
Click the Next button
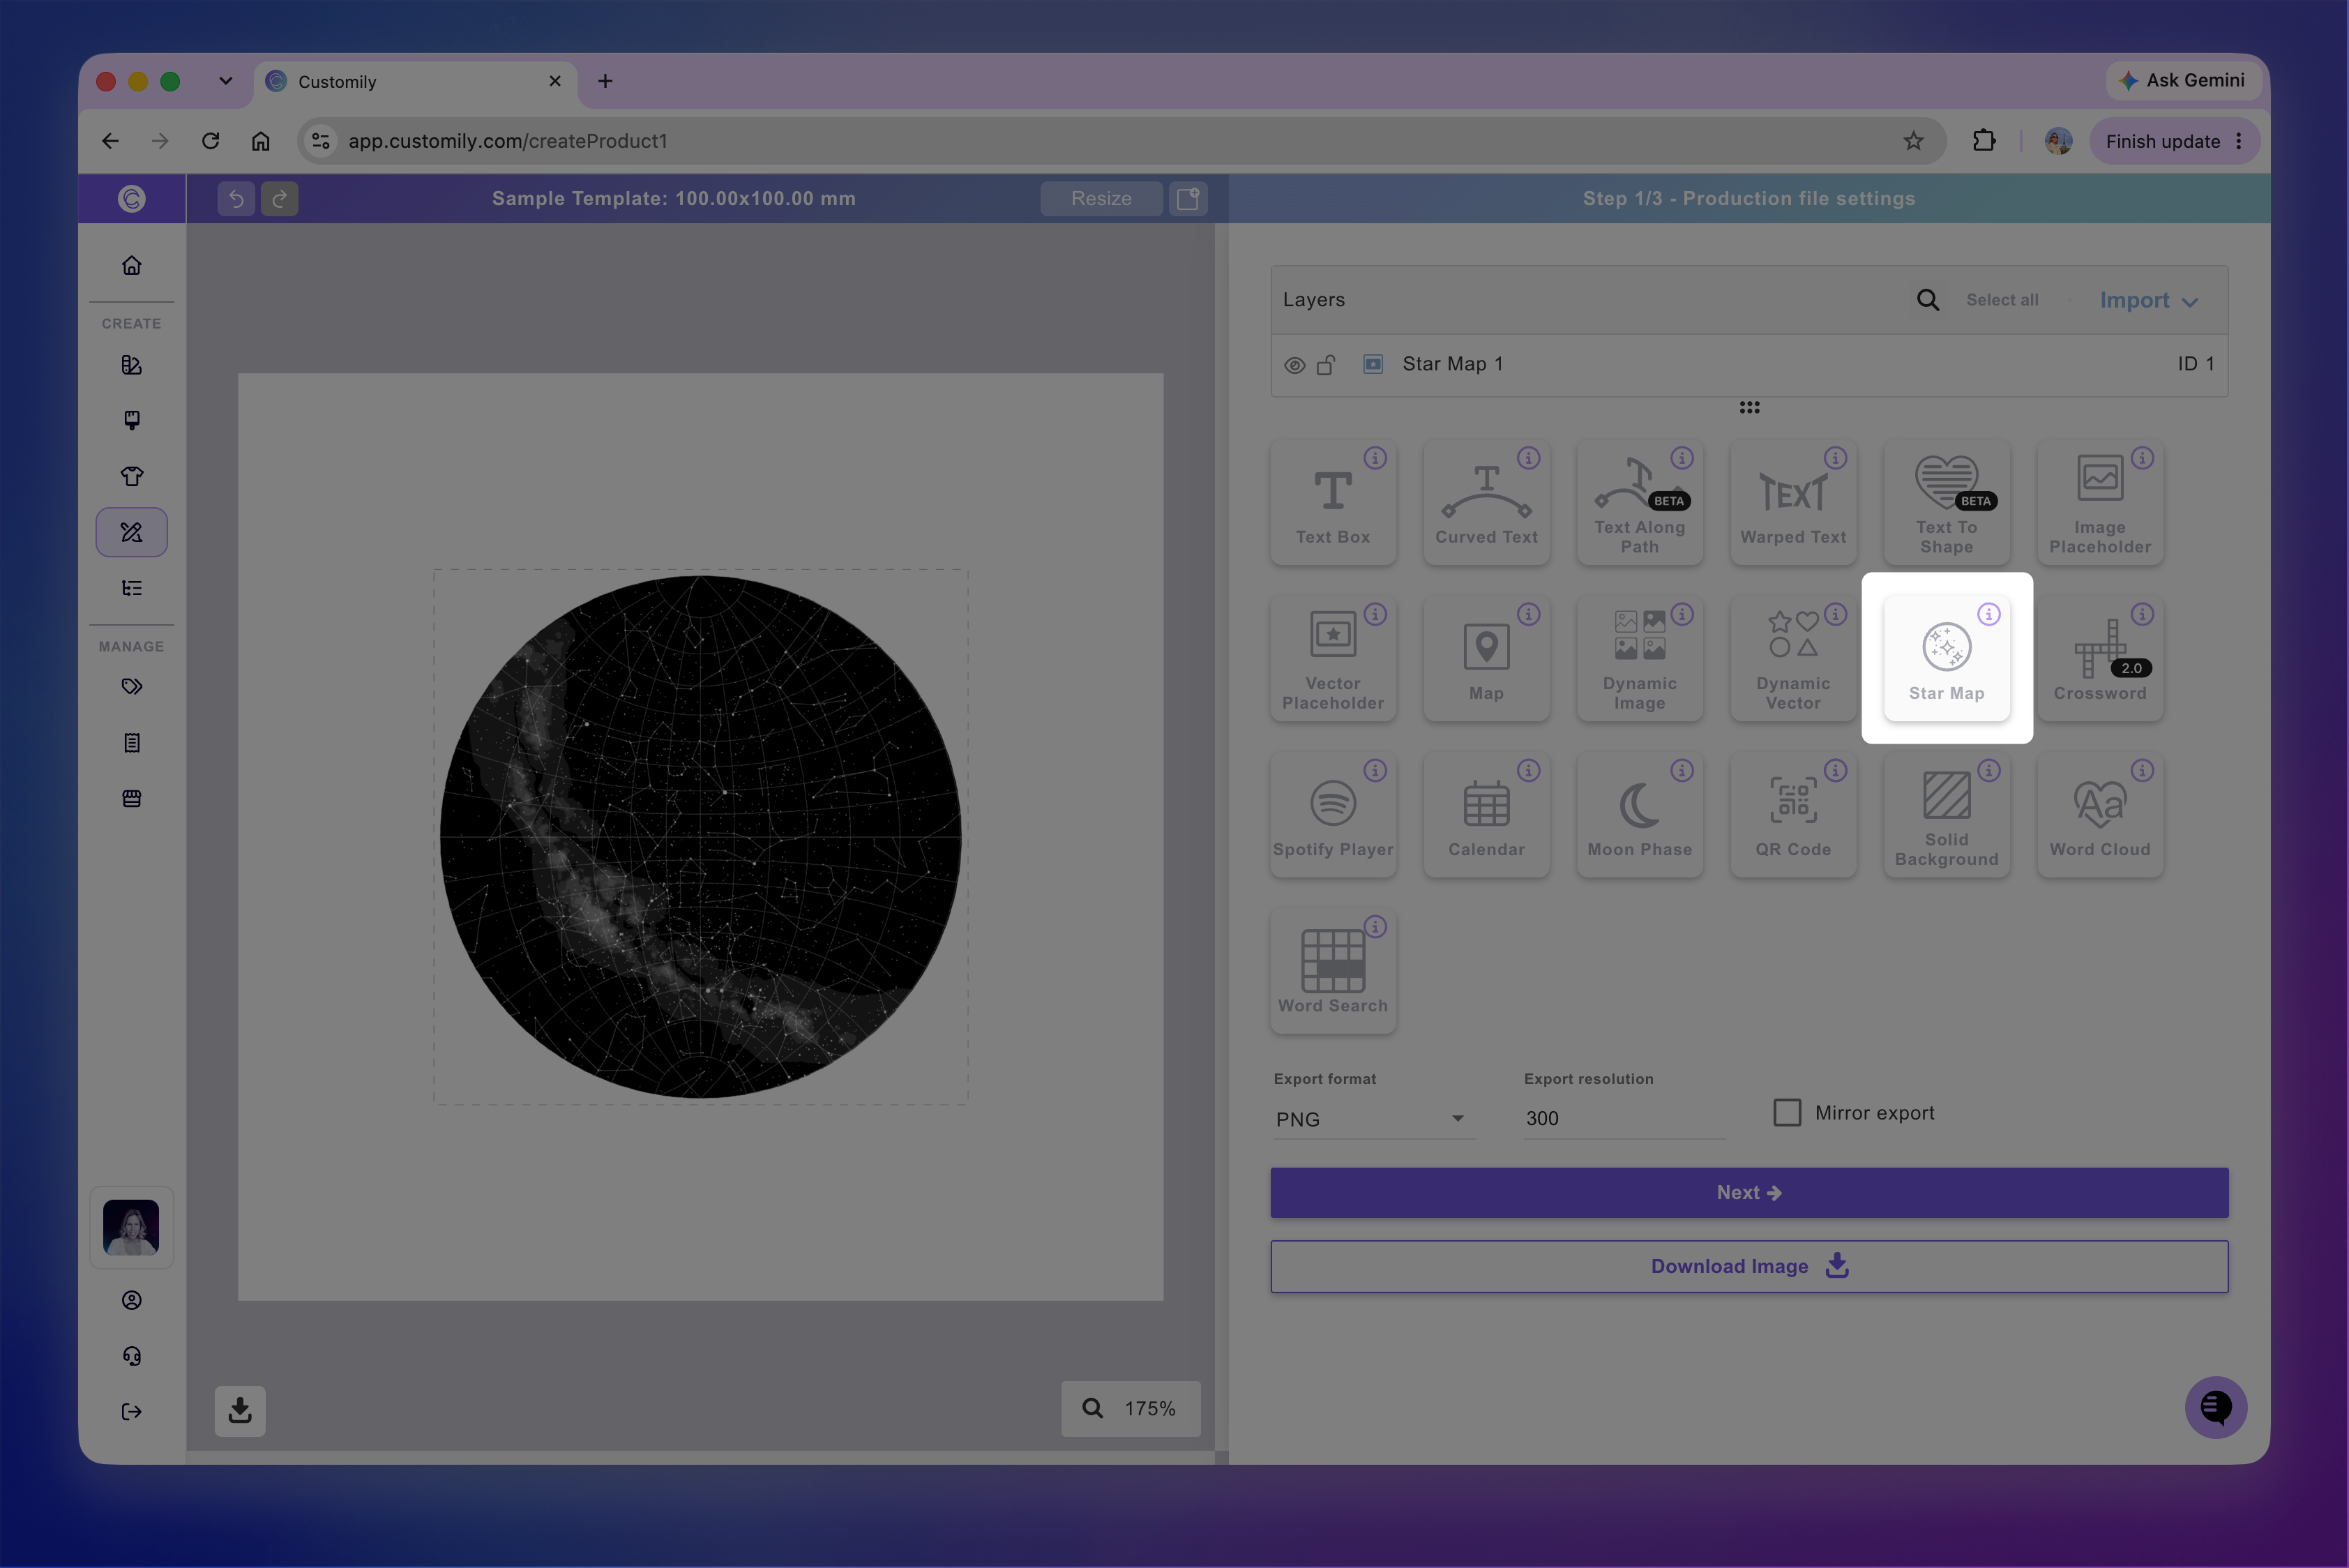(1749, 1192)
